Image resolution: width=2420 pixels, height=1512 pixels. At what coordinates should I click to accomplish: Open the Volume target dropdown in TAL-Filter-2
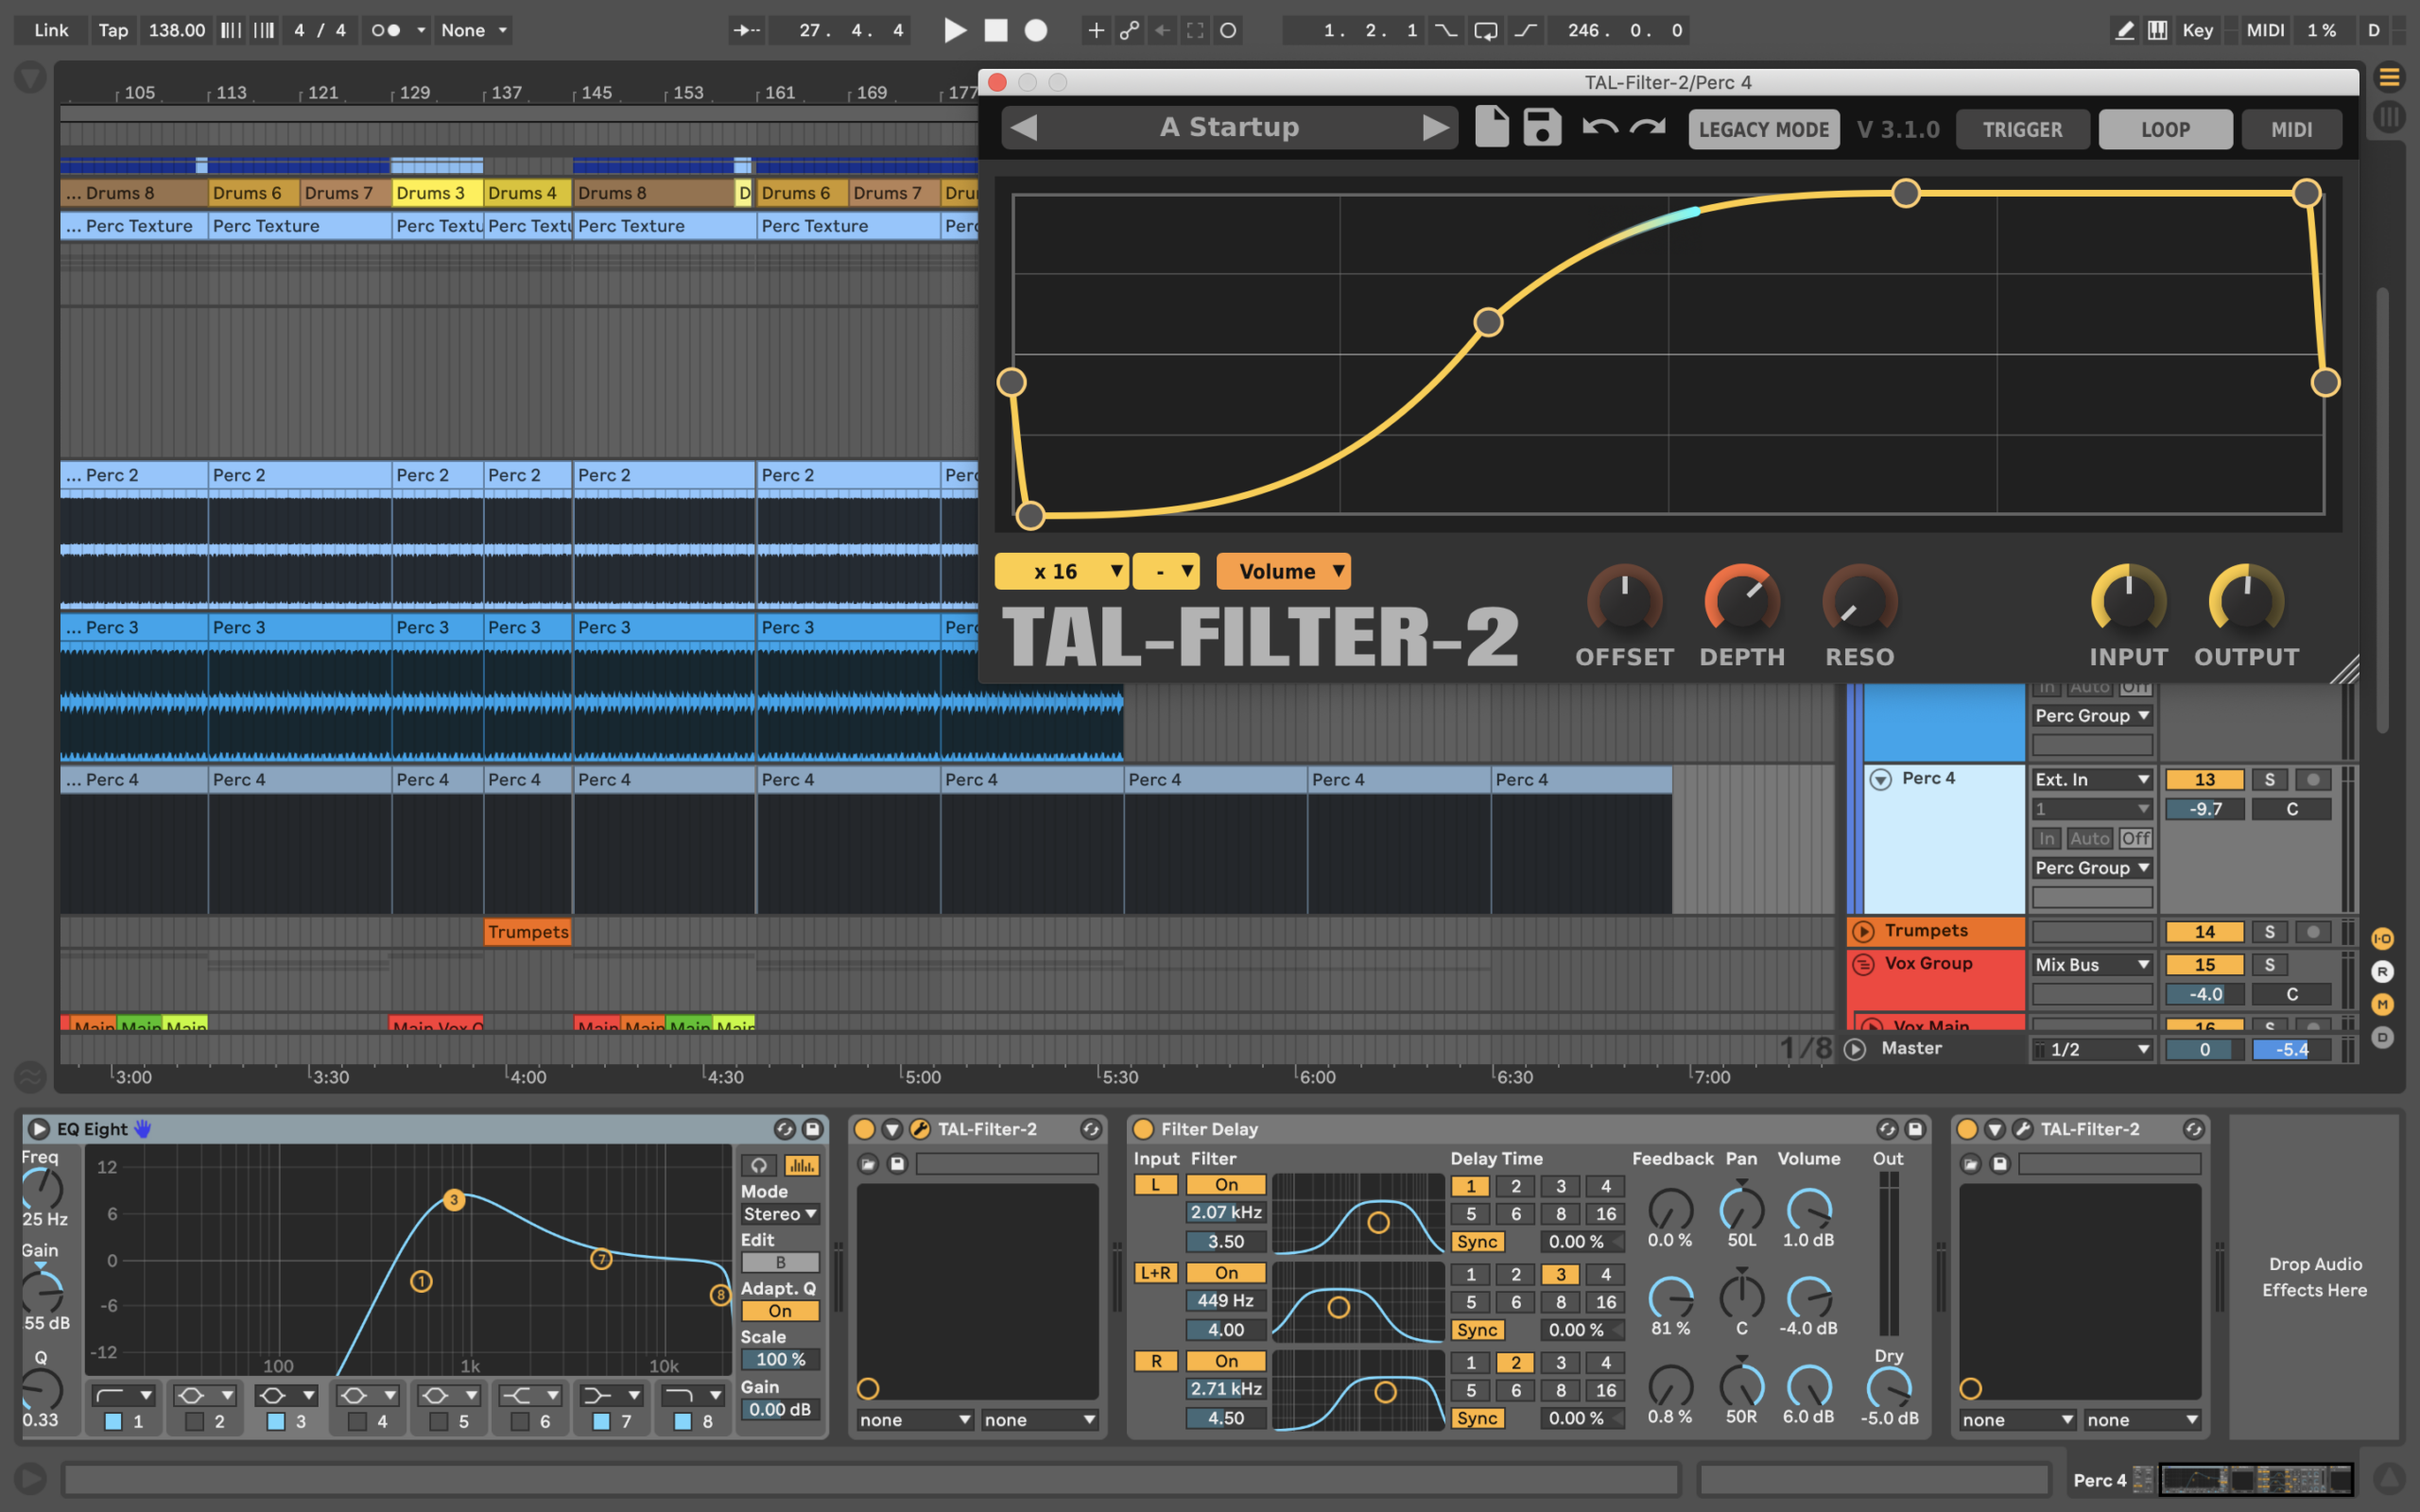(x=1283, y=571)
